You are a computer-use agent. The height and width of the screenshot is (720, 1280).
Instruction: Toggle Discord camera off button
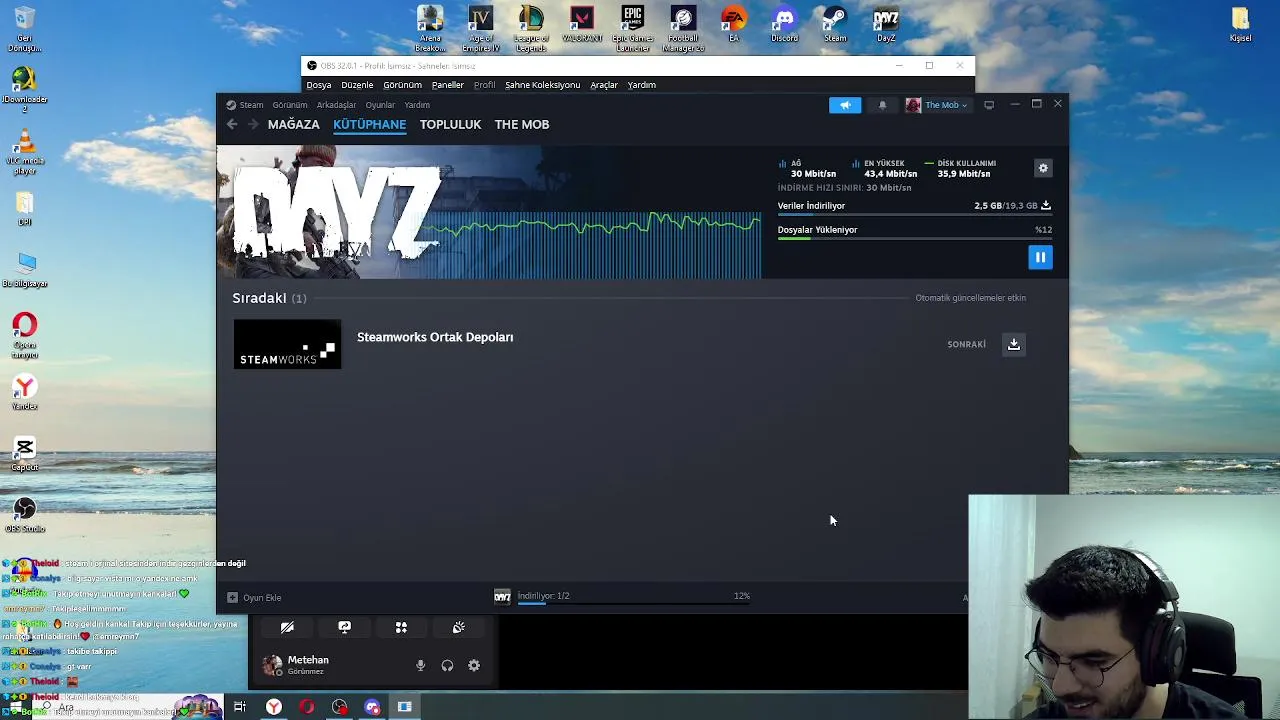coord(287,627)
